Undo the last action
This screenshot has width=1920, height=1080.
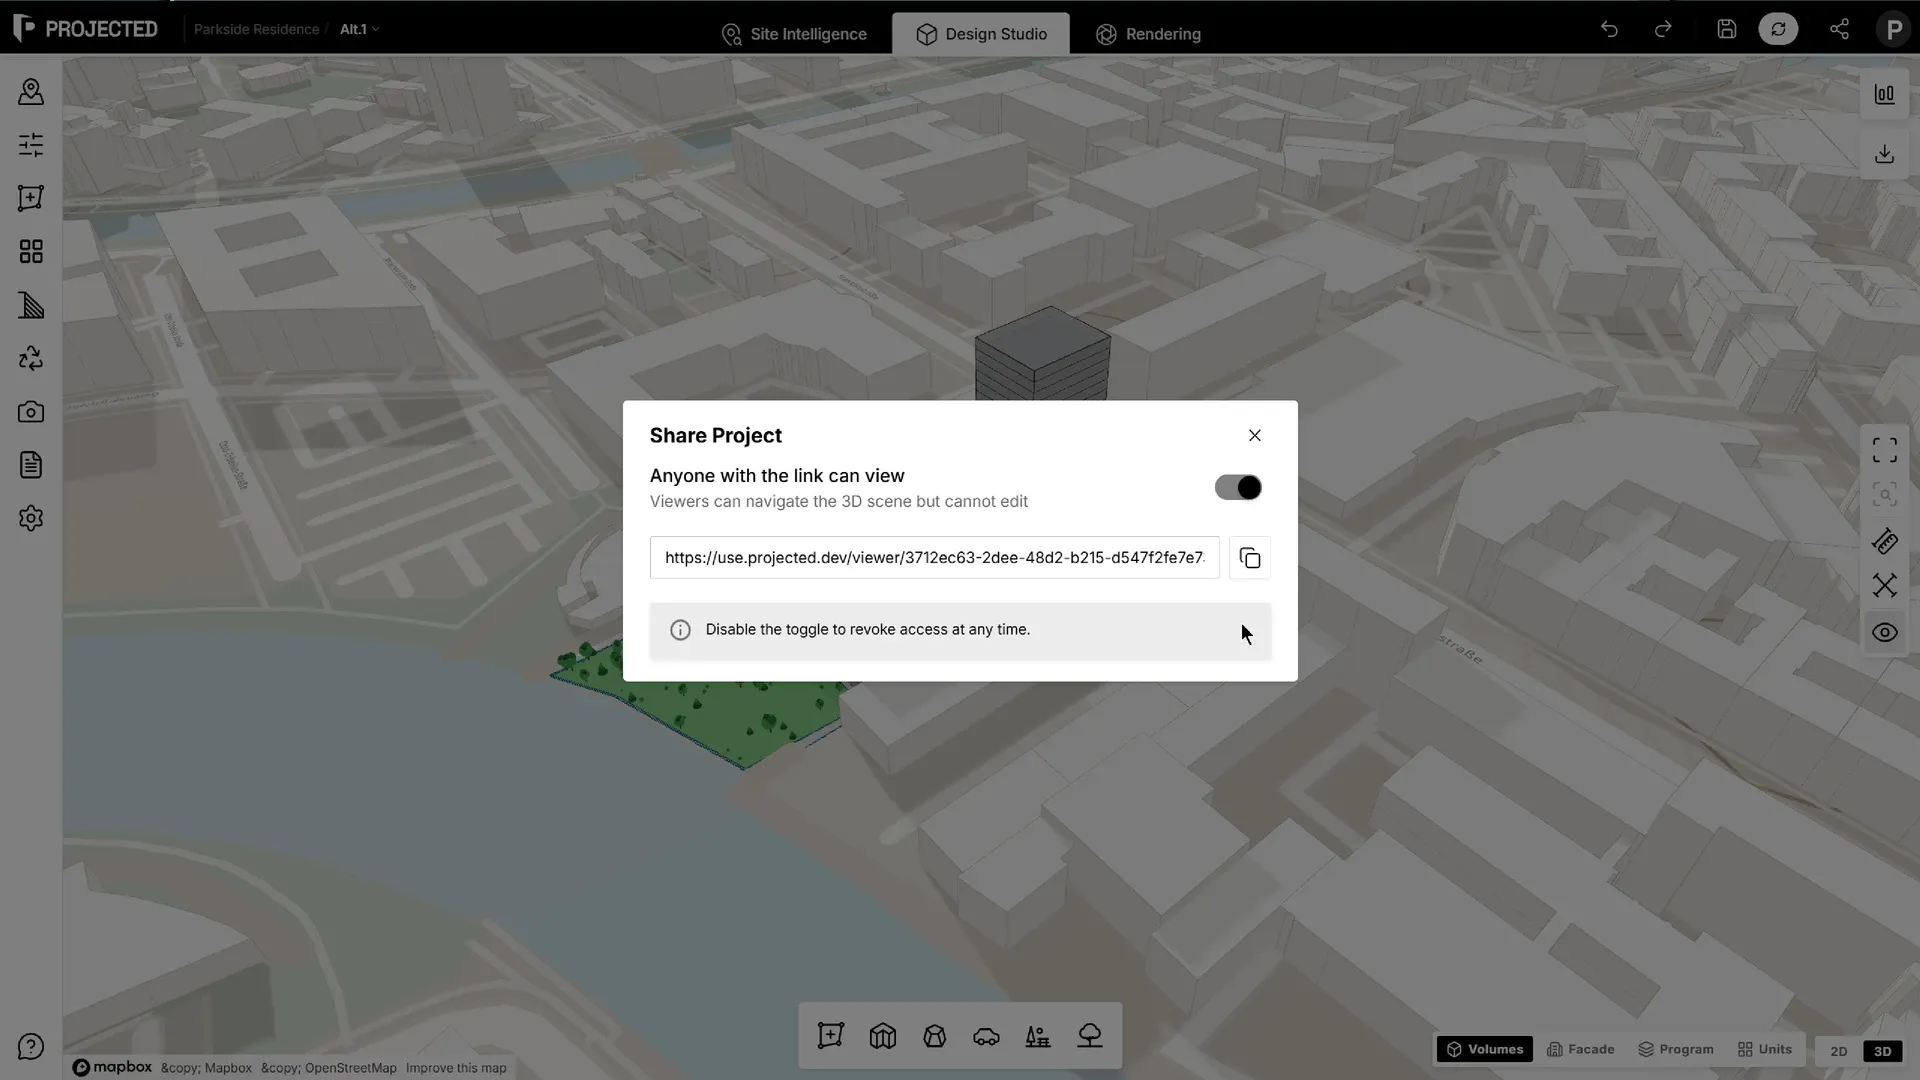1609,29
